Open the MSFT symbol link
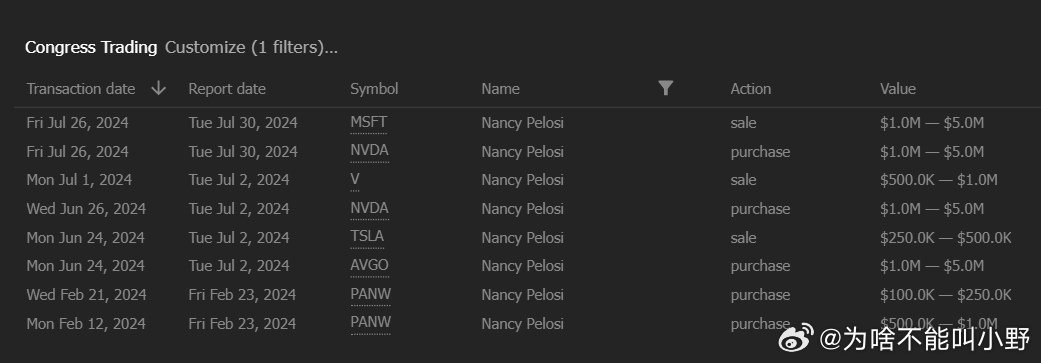The image size is (1041, 363). pyautogui.click(x=368, y=123)
